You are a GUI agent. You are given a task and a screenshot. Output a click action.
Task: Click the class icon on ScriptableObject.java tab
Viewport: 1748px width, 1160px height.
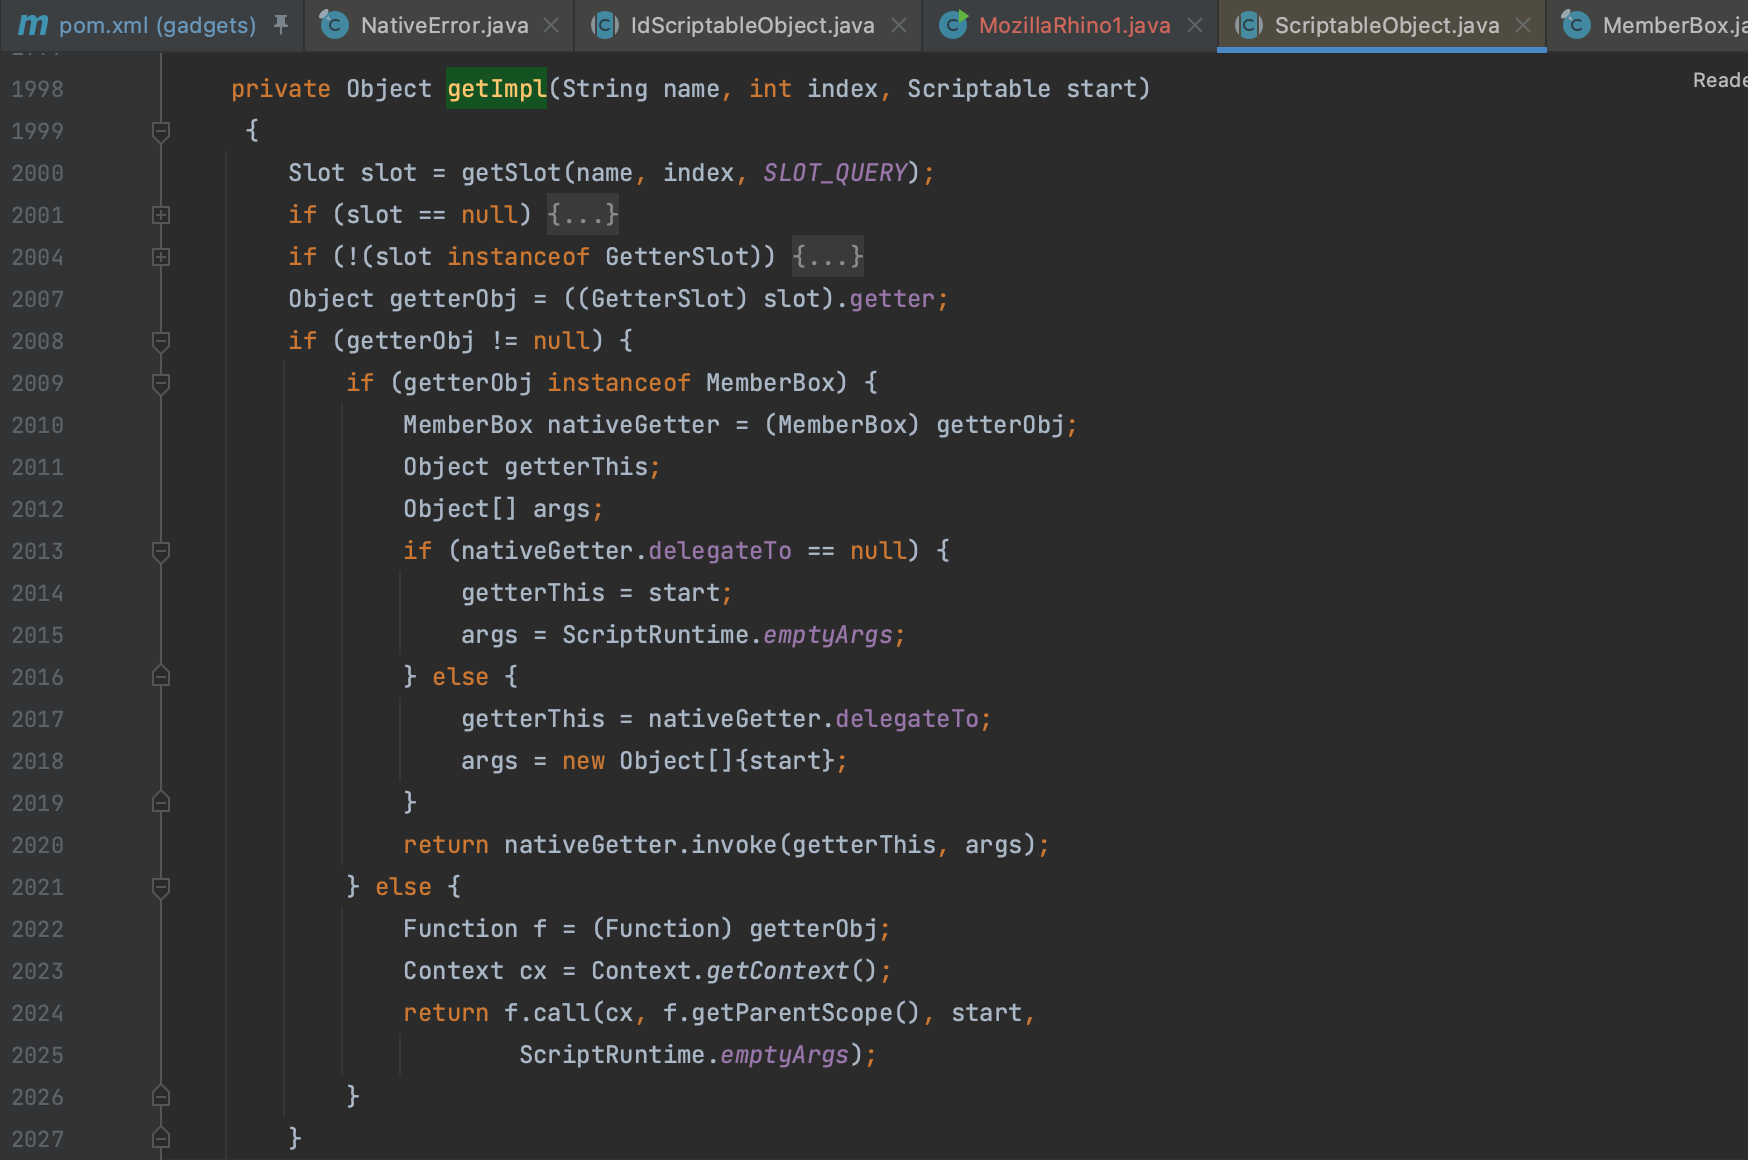pos(1249,24)
